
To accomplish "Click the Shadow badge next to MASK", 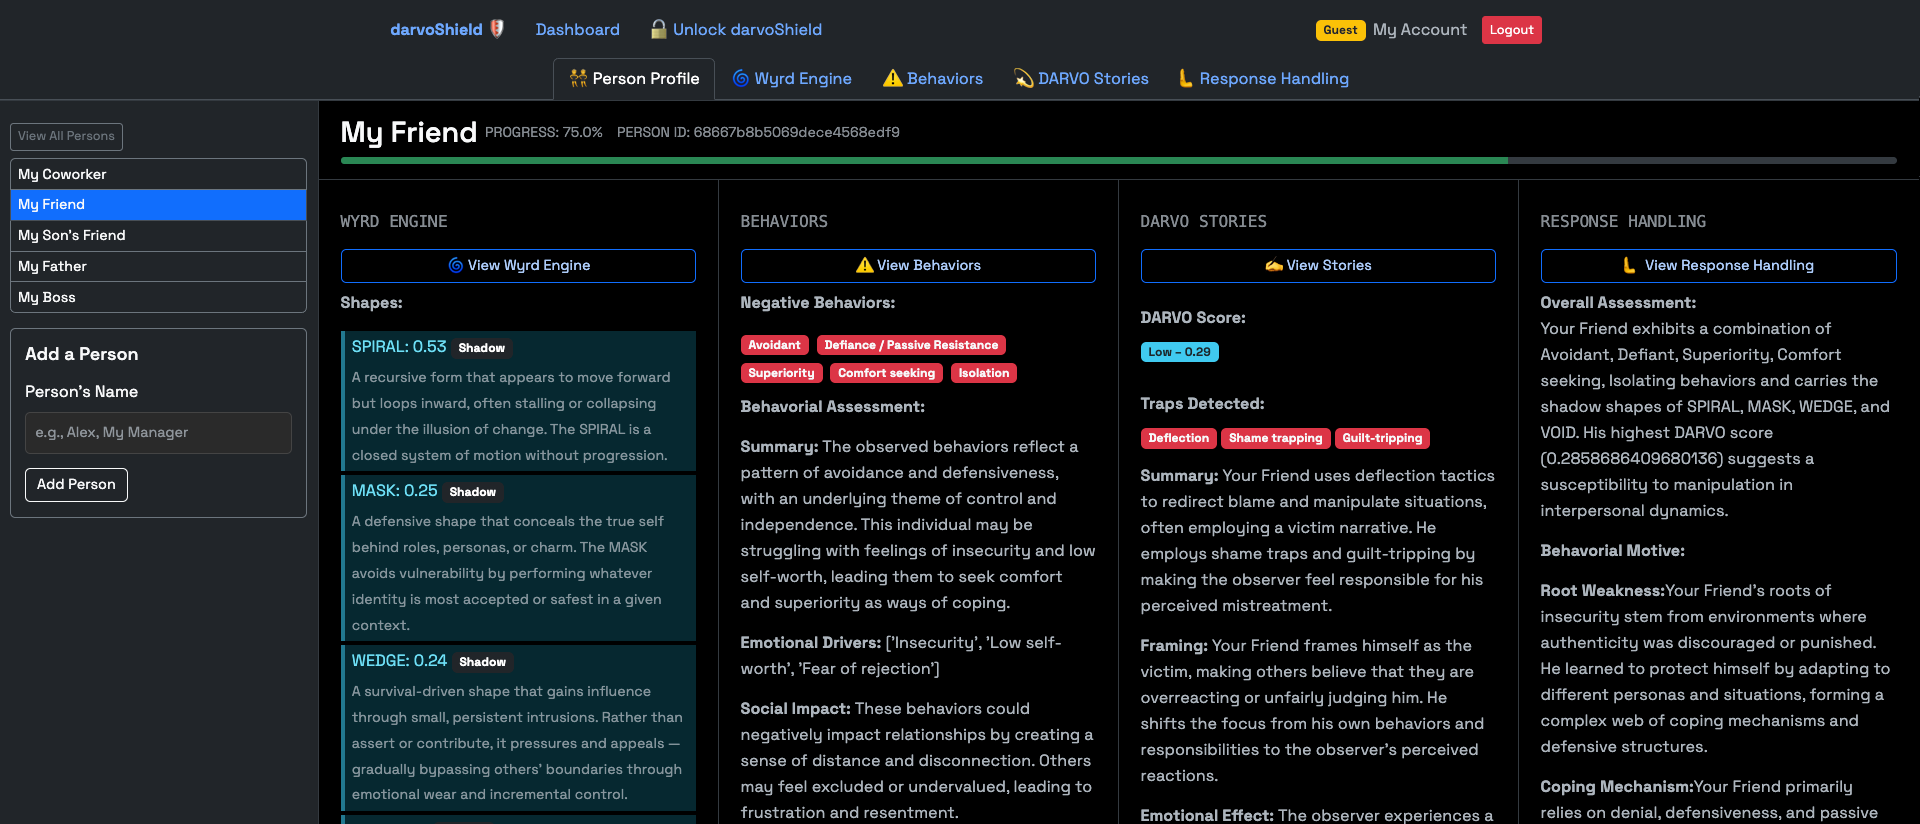I will 472,492.
